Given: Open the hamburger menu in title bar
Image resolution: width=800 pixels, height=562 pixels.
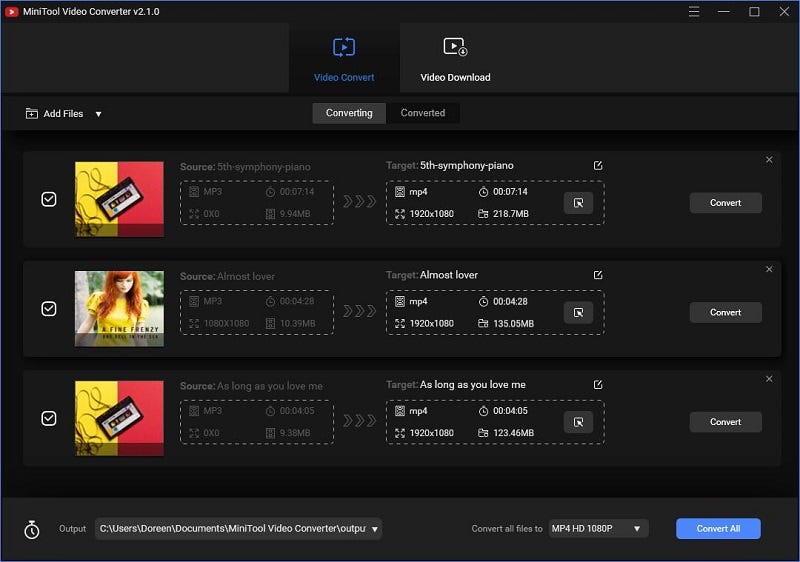Looking at the screenshot, I should (x=694, y=11).
